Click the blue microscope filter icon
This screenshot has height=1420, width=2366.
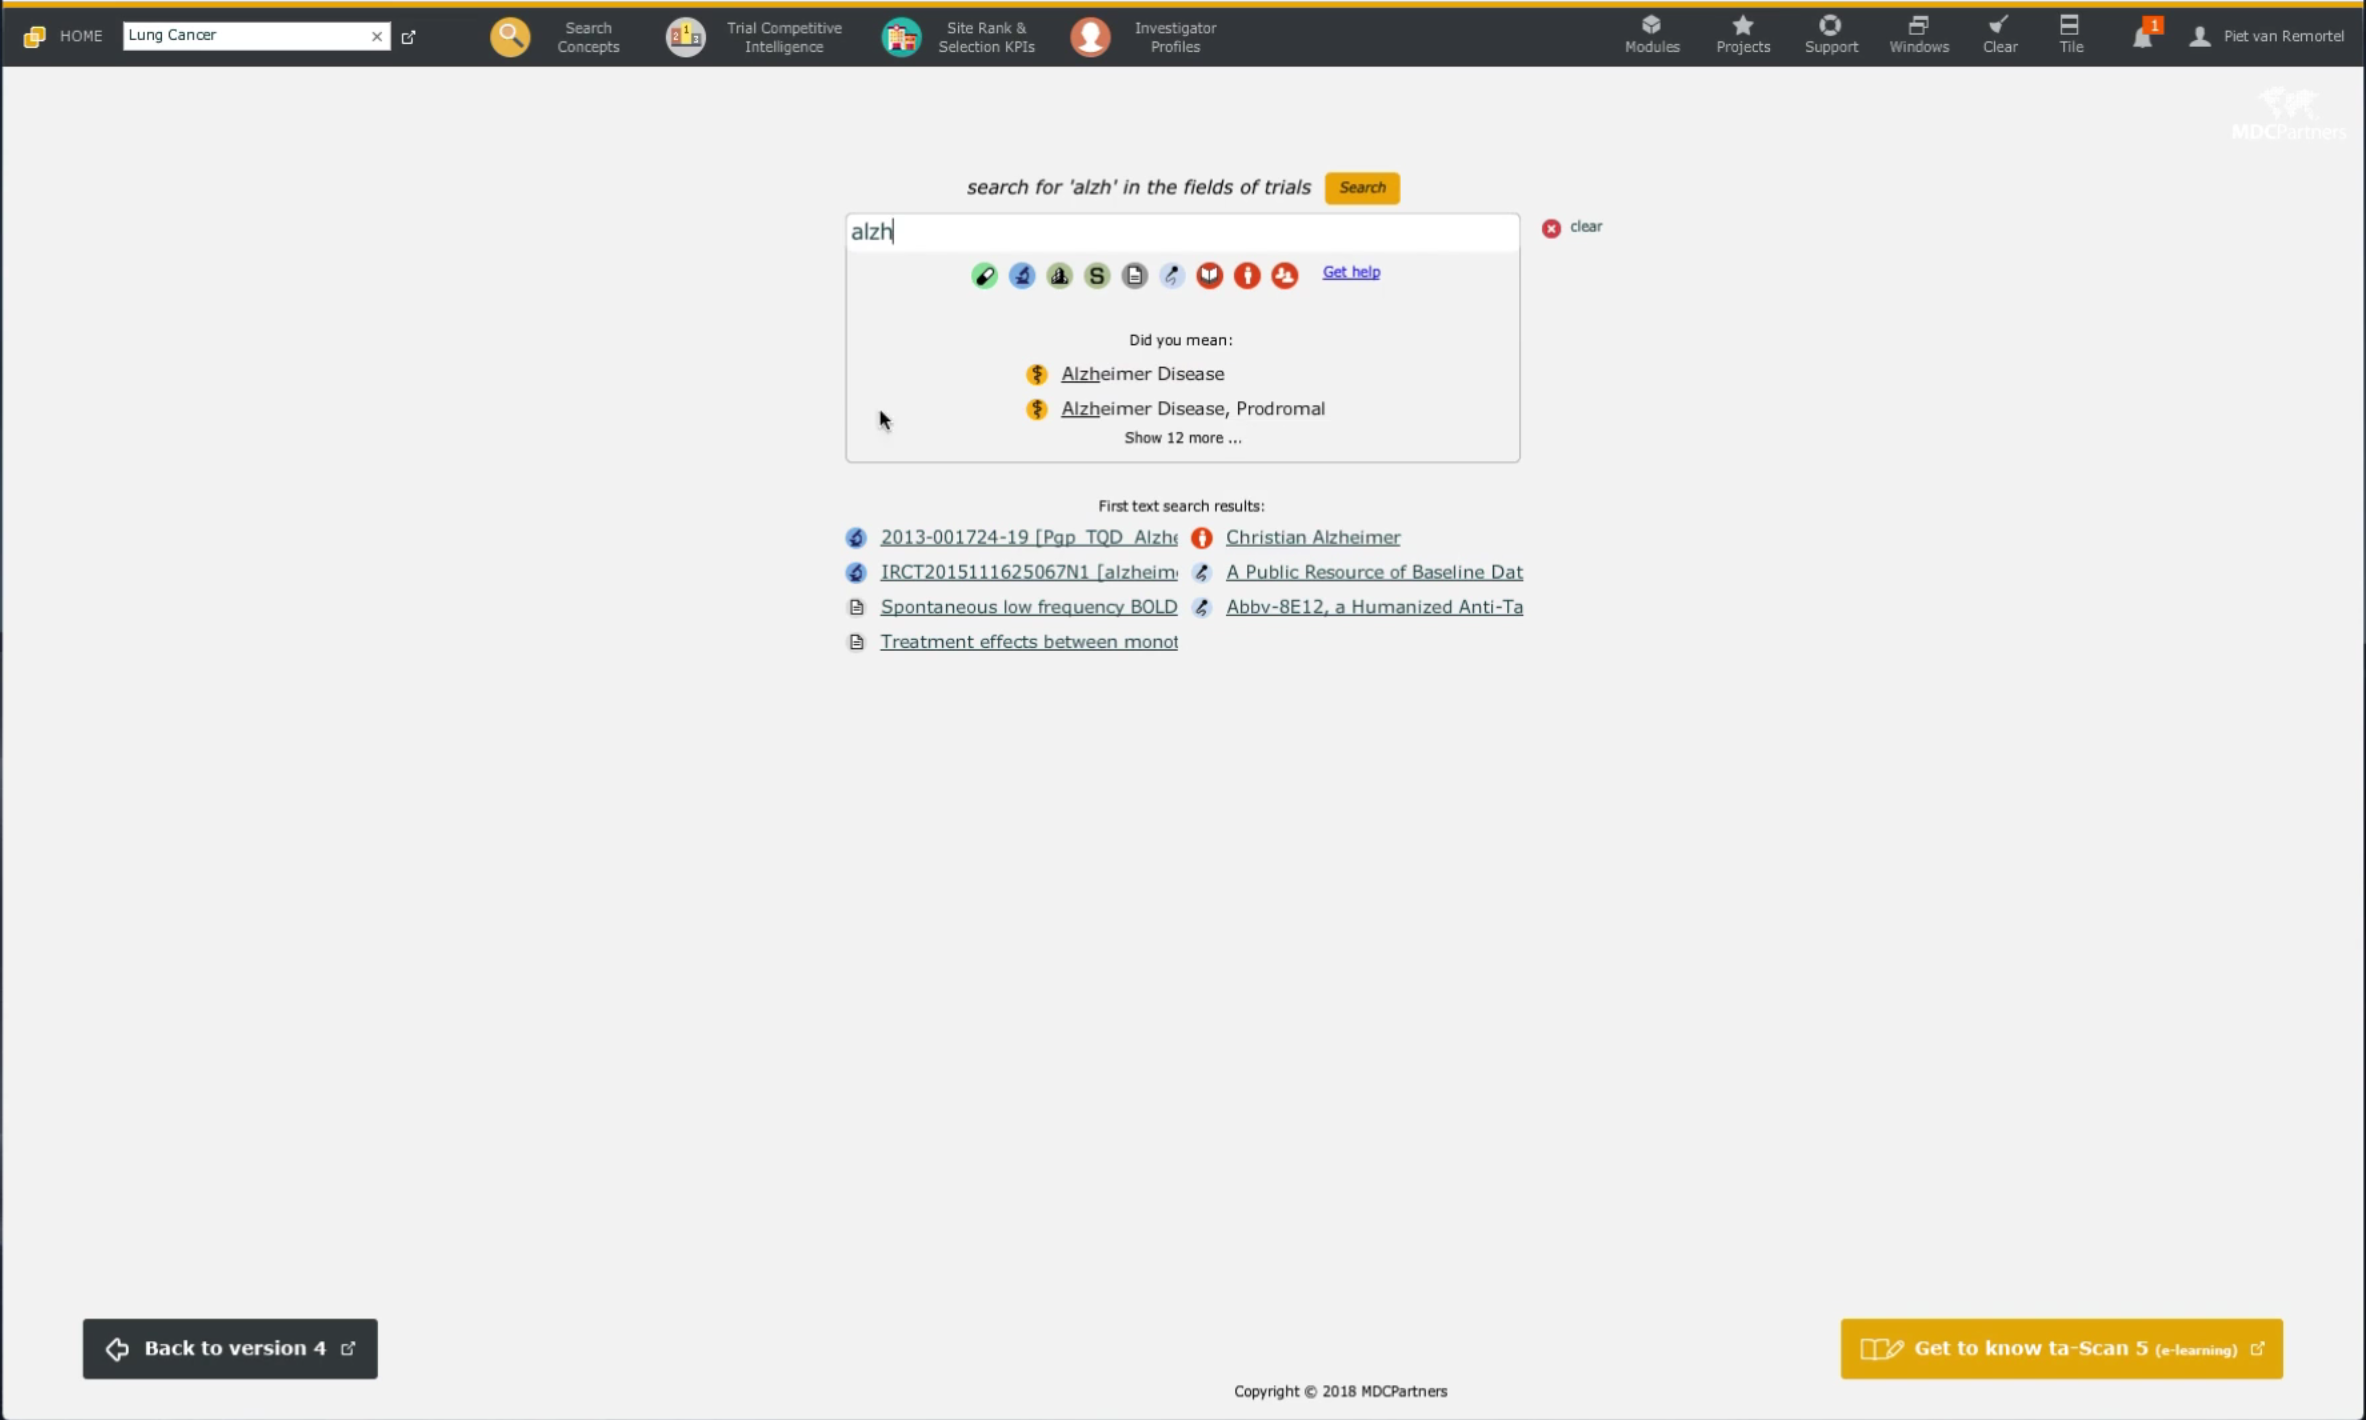pyautogui.click(x=1021, y=275)
